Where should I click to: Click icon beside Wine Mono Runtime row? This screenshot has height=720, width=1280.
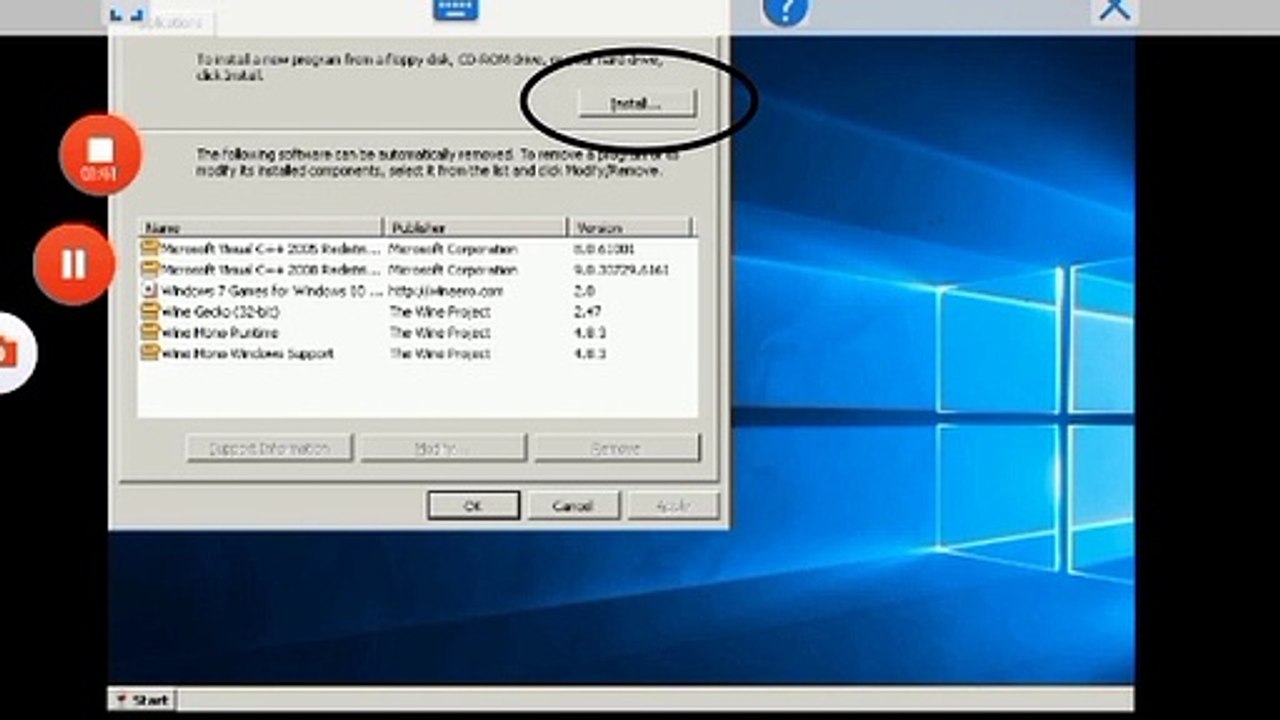coord(150,333)
